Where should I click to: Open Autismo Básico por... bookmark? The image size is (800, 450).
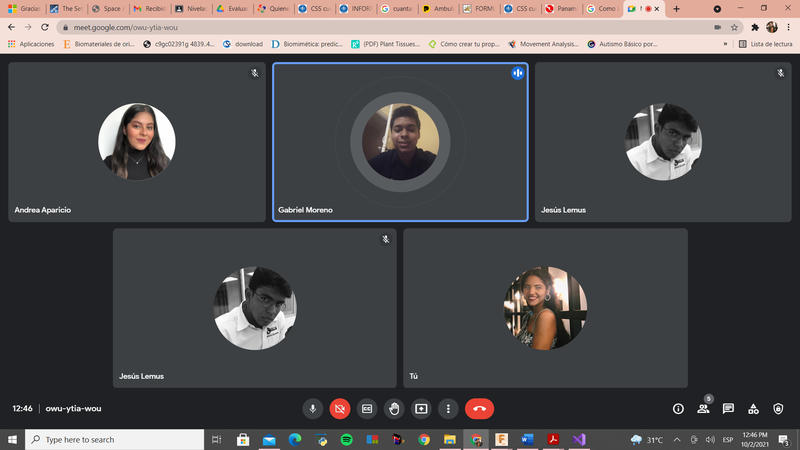click(x=622, y=44)
